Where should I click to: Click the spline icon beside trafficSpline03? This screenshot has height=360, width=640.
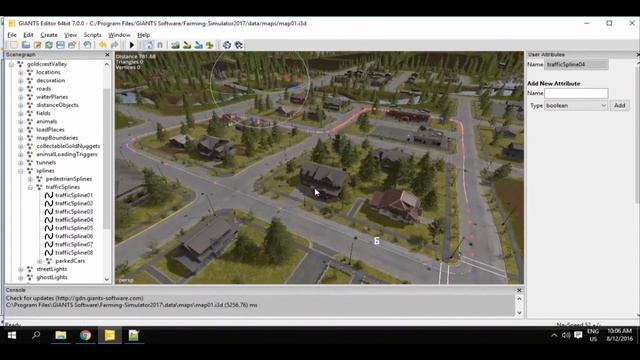pyautogui.click(x=49, y=211)
